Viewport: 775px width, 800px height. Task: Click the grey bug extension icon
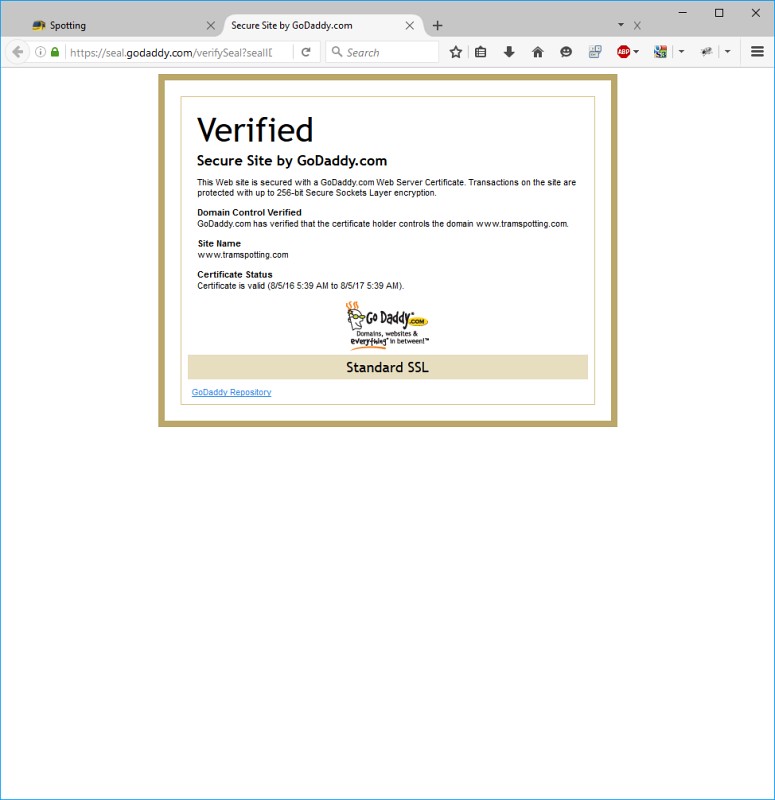[707, 52]
